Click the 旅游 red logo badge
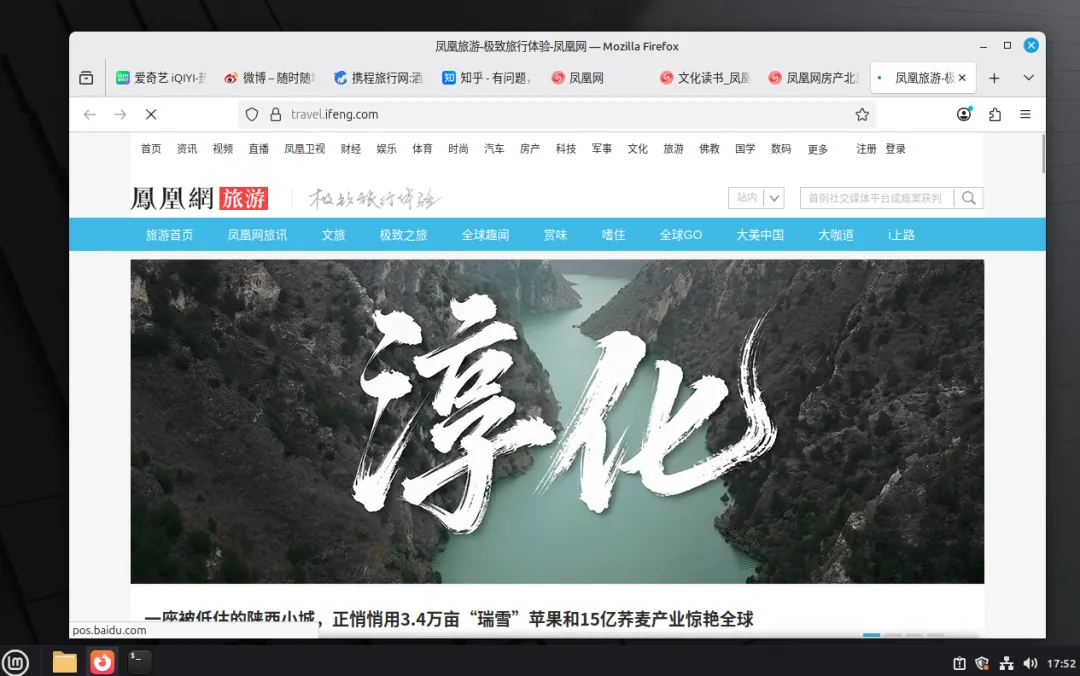The width and height of the screenshot is (1080, 676). 243,198
